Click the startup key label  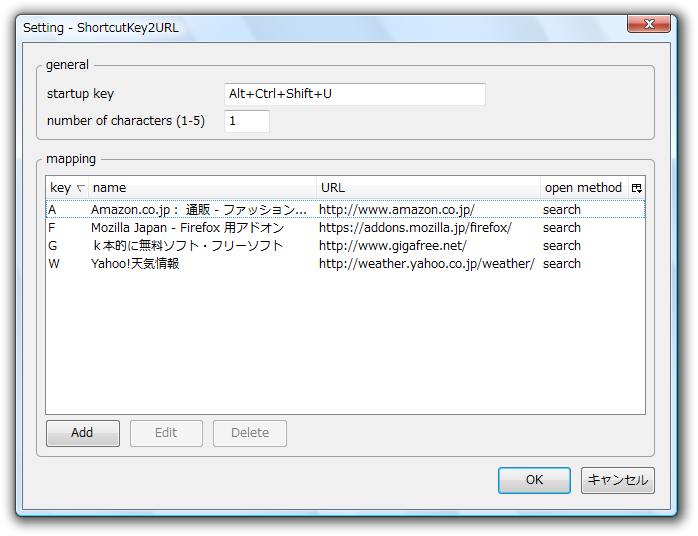point(80,94)
